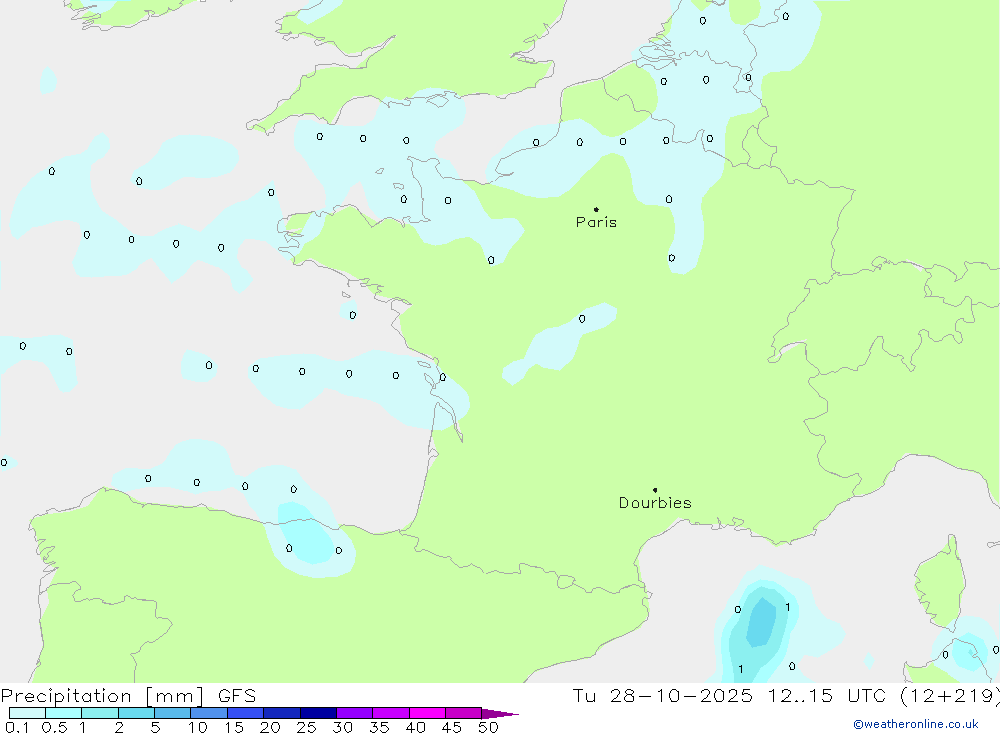Image resolution: width=1000 pixels, height=733 pixels.
Task: Select the 0.1 mm legend color swatch
Action: [x=27, y=713]
